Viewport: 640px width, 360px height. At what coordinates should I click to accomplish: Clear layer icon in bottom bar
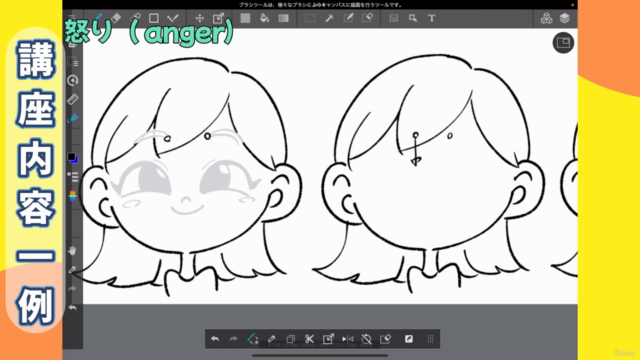[x=385, y=339]
